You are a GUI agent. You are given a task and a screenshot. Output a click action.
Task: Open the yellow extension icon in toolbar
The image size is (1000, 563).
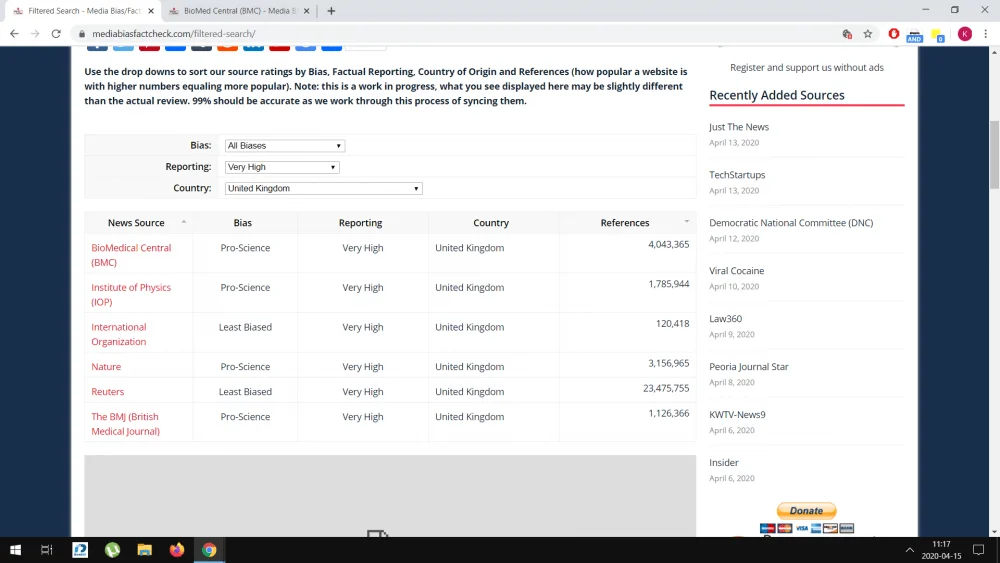(x=938, y=35)
